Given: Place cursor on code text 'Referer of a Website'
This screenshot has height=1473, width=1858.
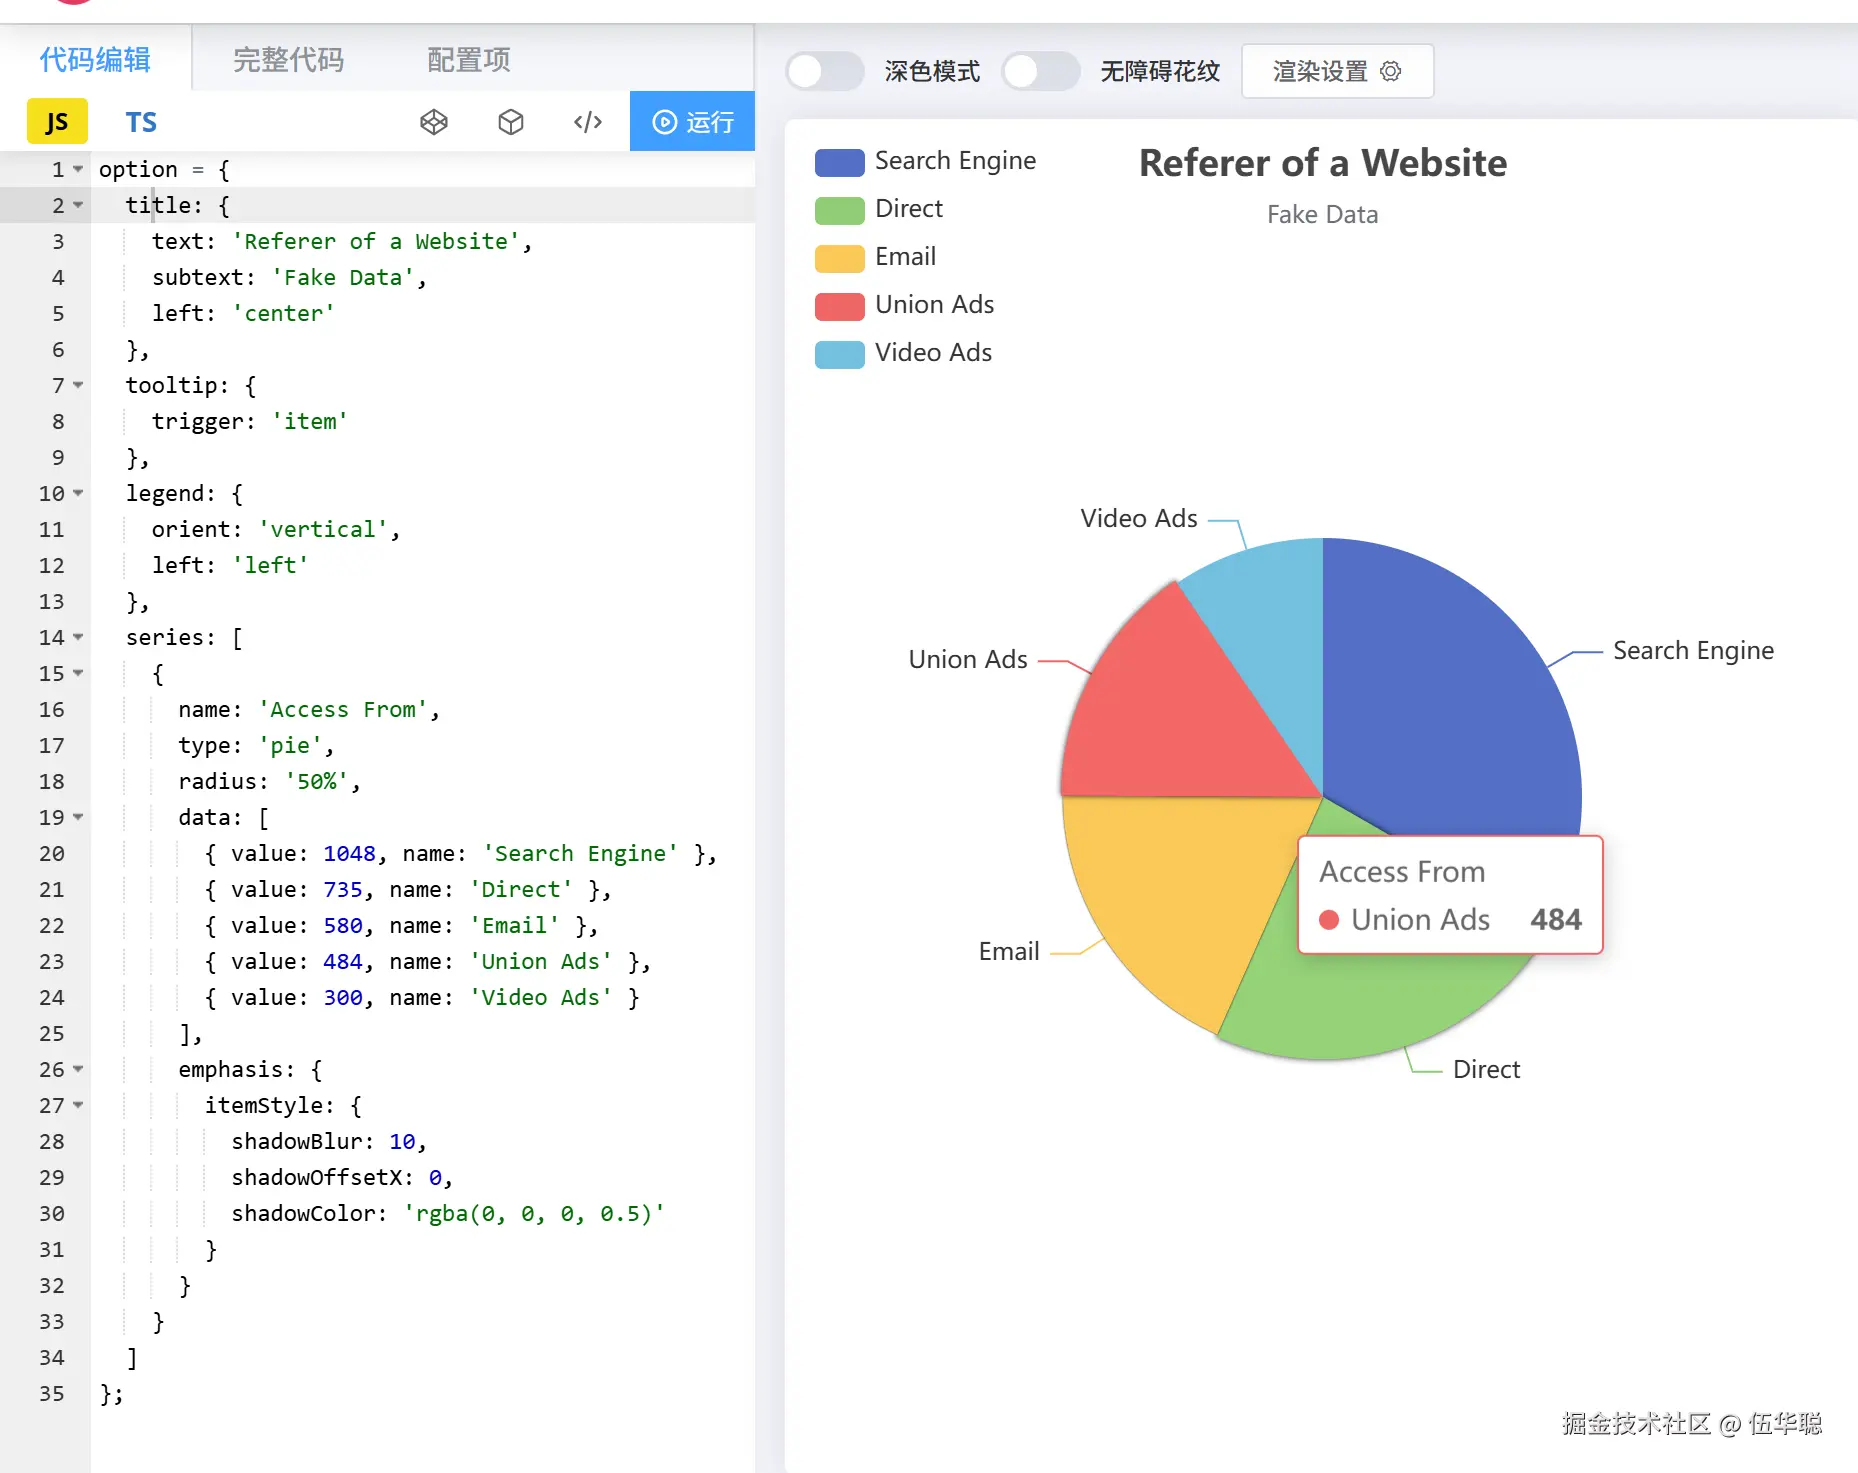Looking at the screenshot, I should point(376,241).
